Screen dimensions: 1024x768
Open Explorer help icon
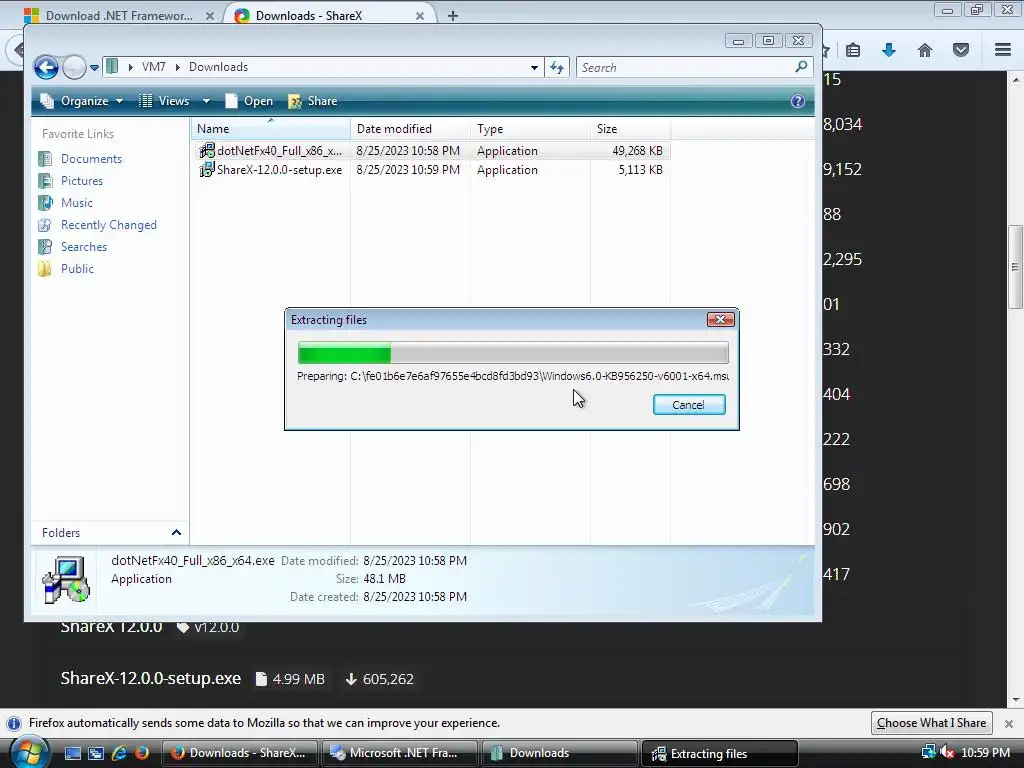tap(797, 101)
